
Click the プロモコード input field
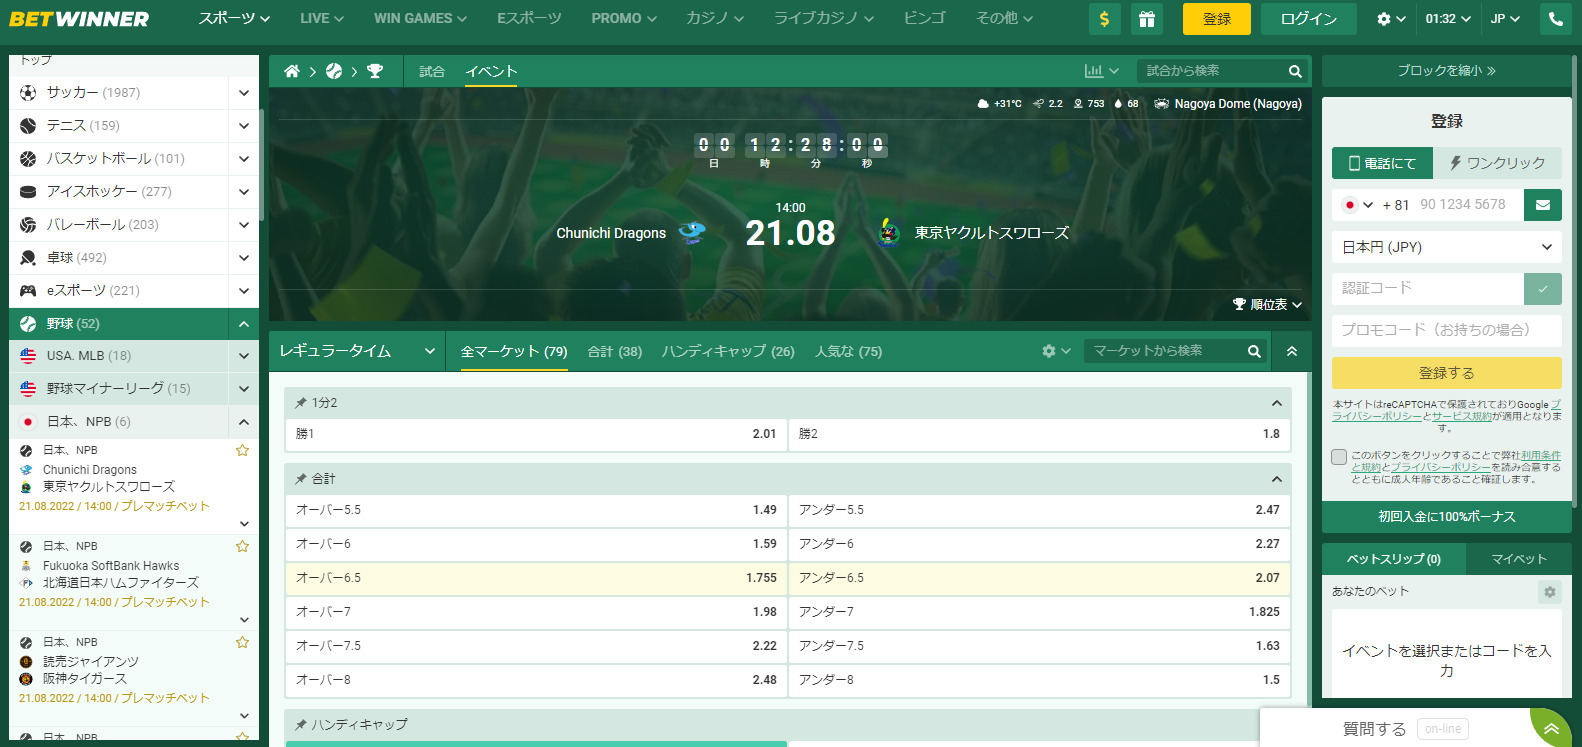[x=1447, y=330]
